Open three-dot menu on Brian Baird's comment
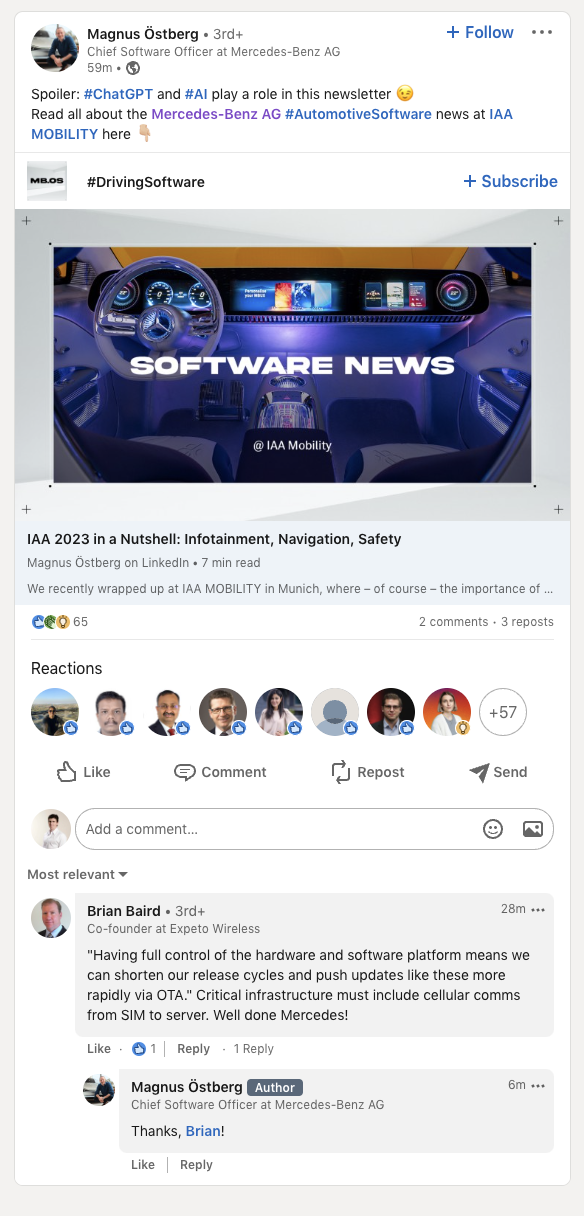Viewport: 584px width, 1216px height. [x=538, y=910]
